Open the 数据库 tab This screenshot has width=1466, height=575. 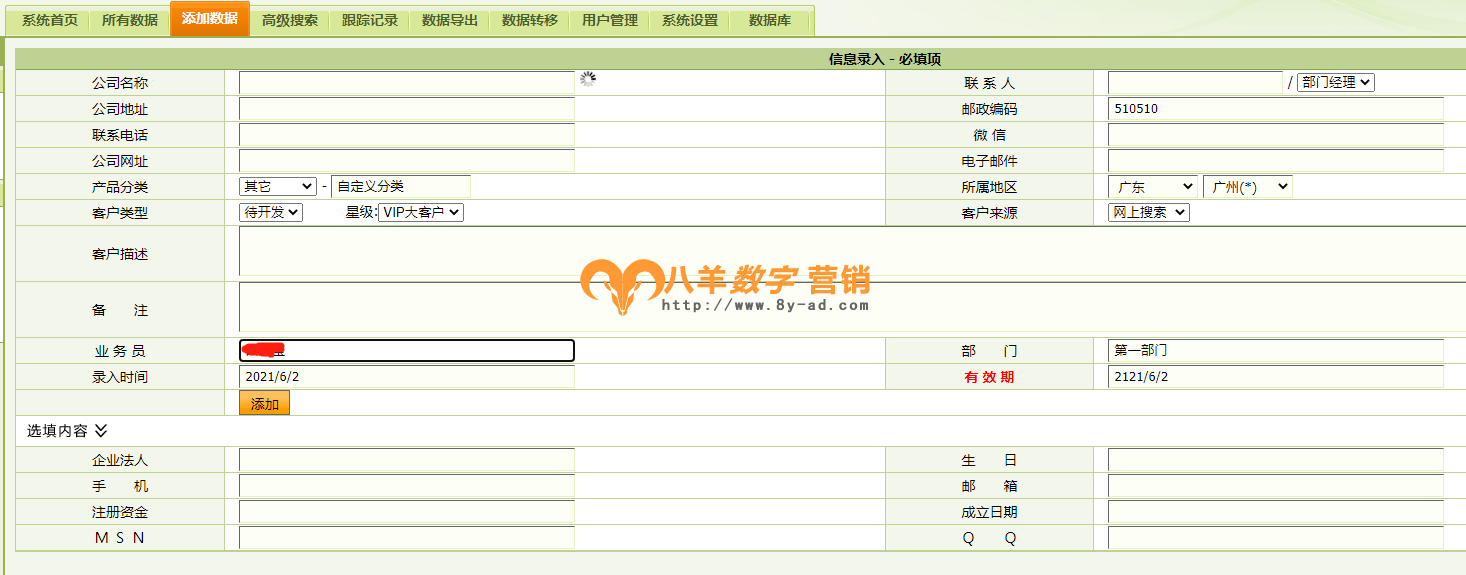[770, 21]
